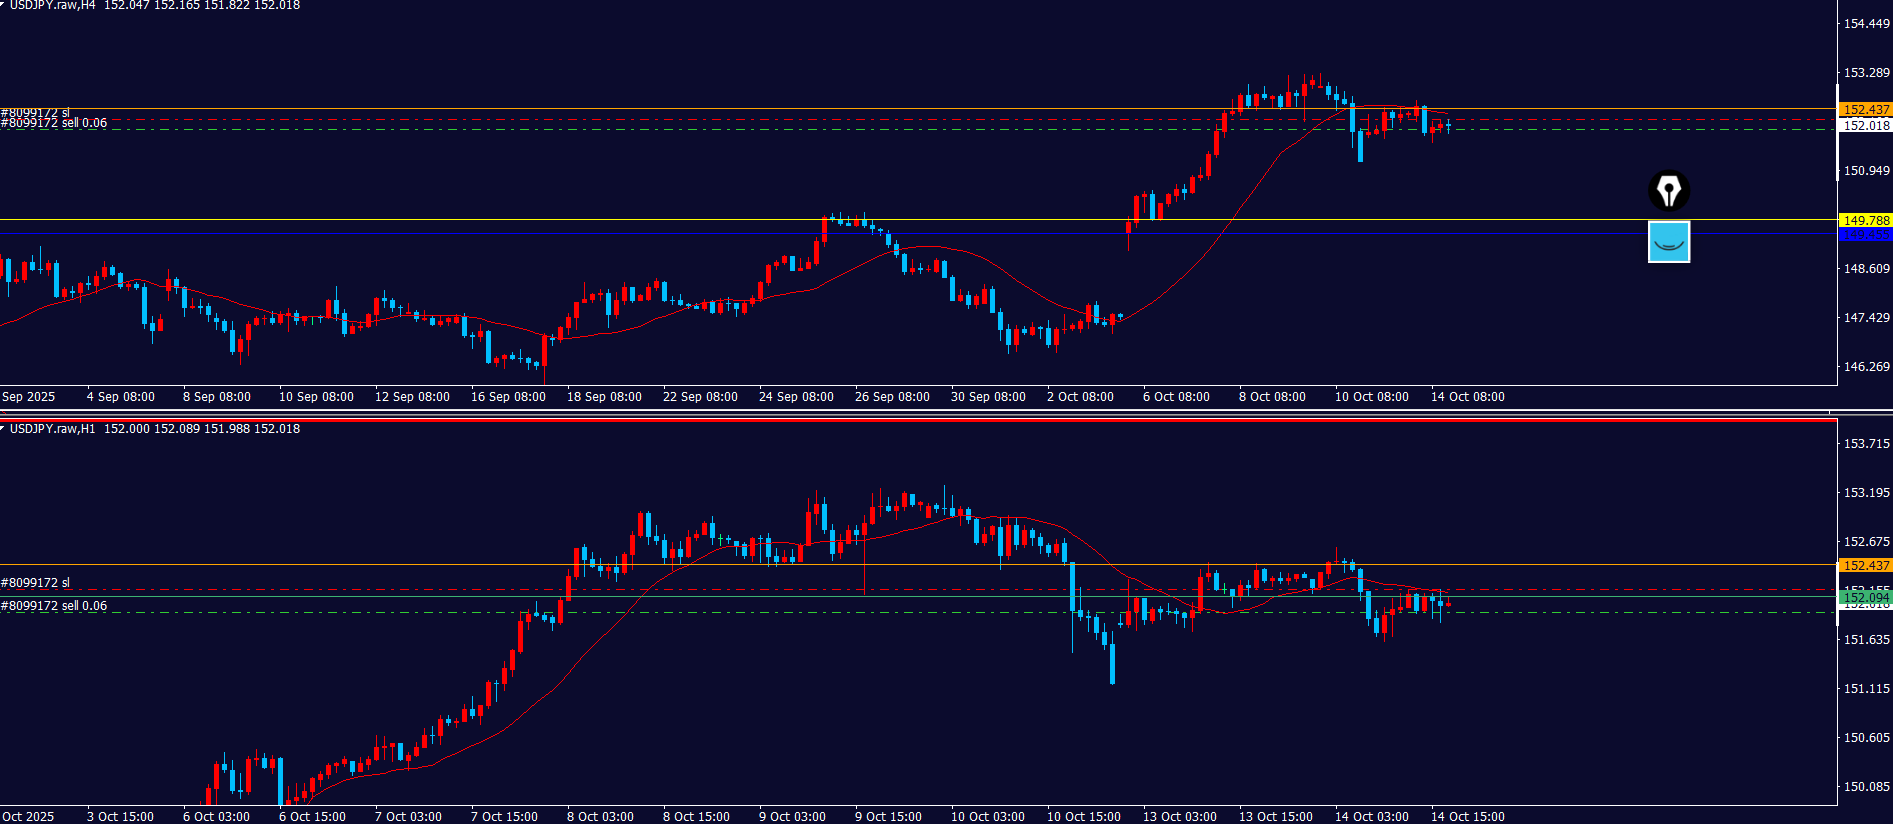Screen dimensions: 1893x824
Task: Click the '14 Oct 08:00' time label on H4 axis
Action: 1467,397
